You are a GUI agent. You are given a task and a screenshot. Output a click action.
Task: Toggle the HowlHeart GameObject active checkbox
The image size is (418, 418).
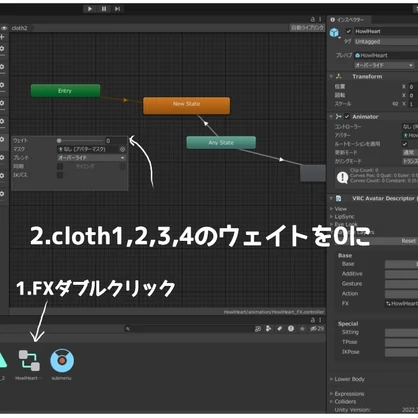click(349, 31)
